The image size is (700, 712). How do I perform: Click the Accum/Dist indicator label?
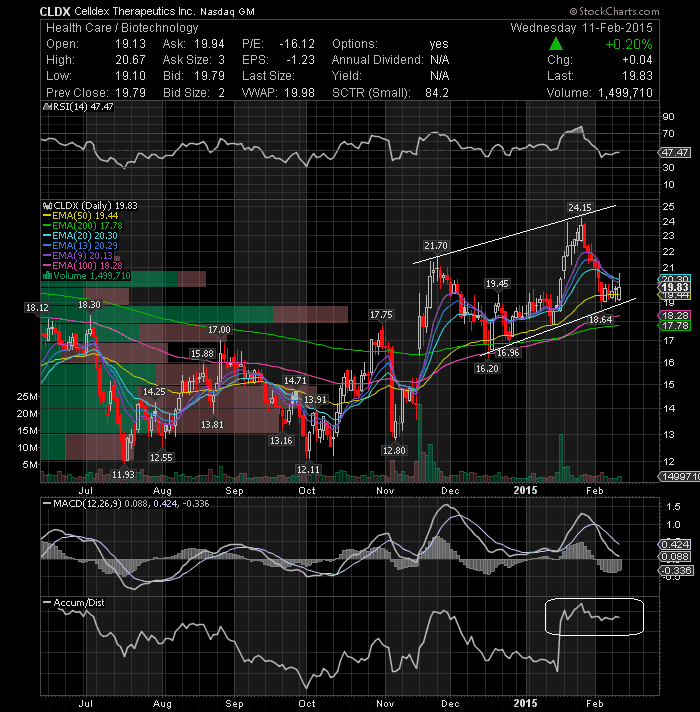pyautogui.click(x=74, y=603)
